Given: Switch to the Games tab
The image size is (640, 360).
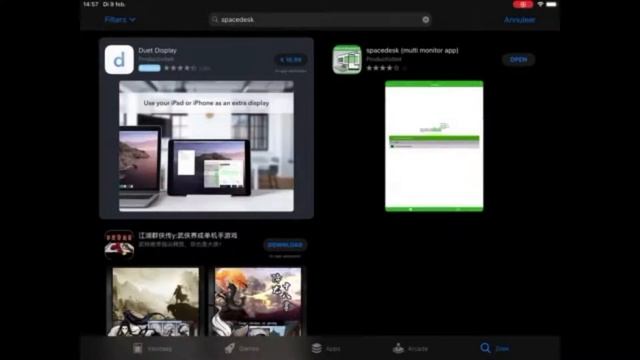Looking at the screenshot, I should (x=242, y=348).
